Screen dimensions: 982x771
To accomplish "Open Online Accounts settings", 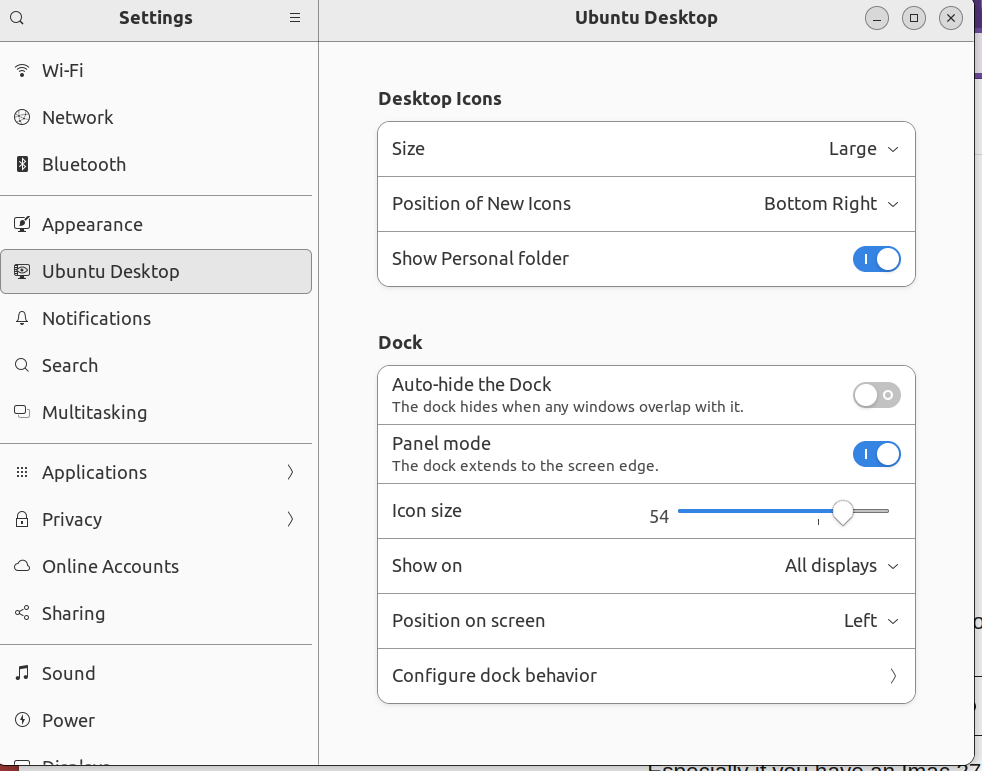I will [156, 566].
